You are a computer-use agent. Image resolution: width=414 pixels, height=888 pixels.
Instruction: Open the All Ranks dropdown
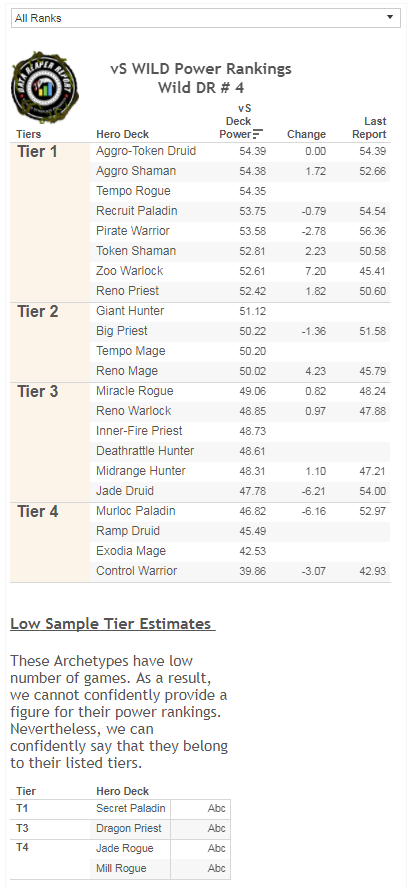pos(206,18)
